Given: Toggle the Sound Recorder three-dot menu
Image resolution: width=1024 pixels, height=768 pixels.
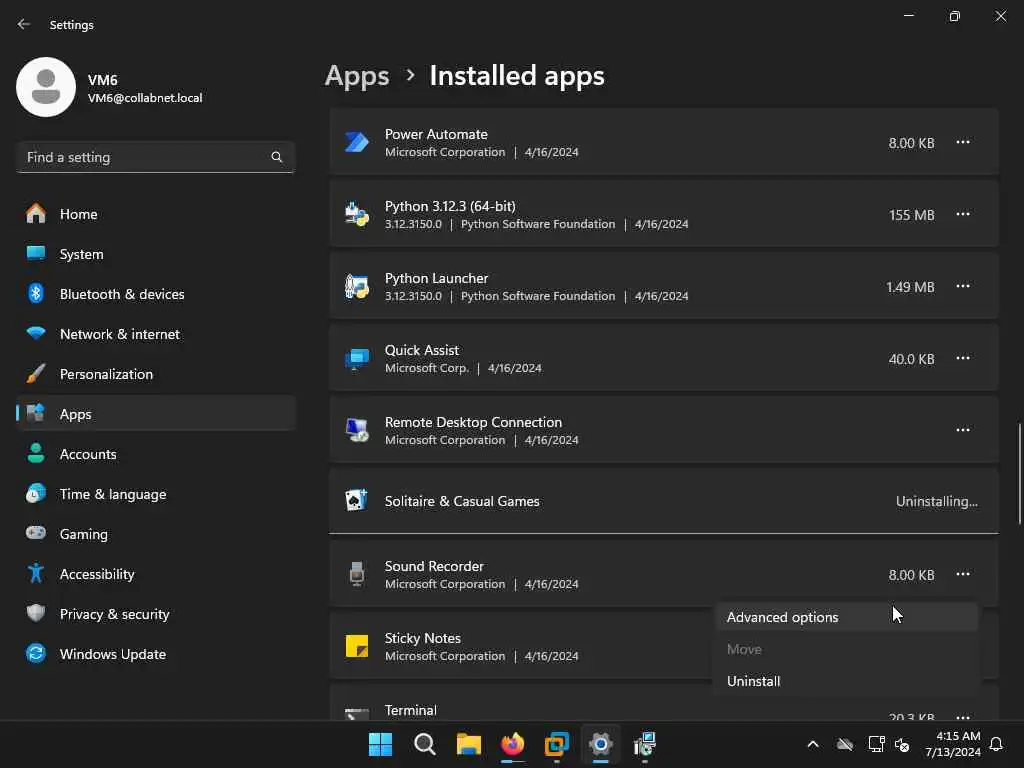Looking at the screenshot, I should 963,574.
